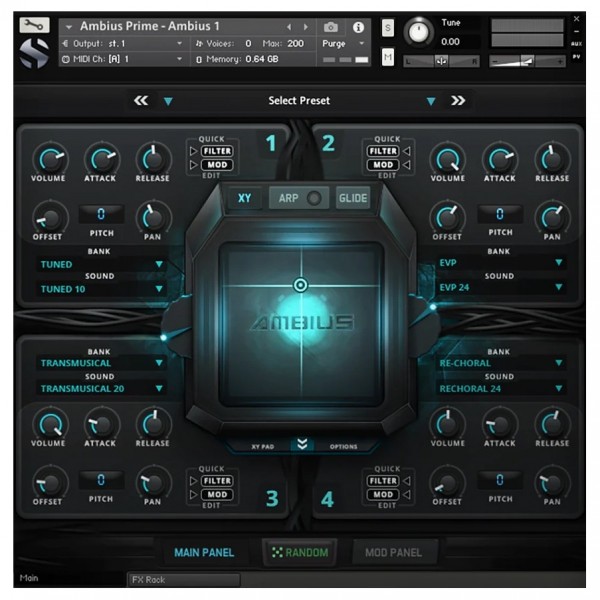Click layer 2 Mod edit arrow
Screen dimensions: 600x600
click(x=407, y=165)
